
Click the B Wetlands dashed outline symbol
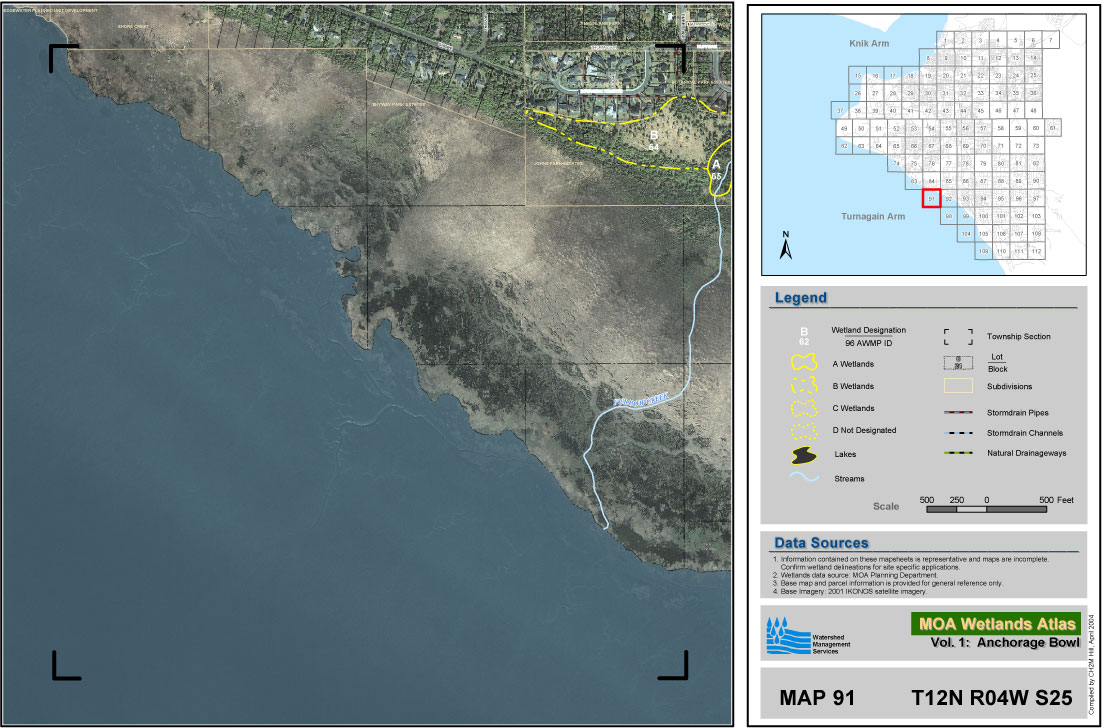[x=804, y=386]
